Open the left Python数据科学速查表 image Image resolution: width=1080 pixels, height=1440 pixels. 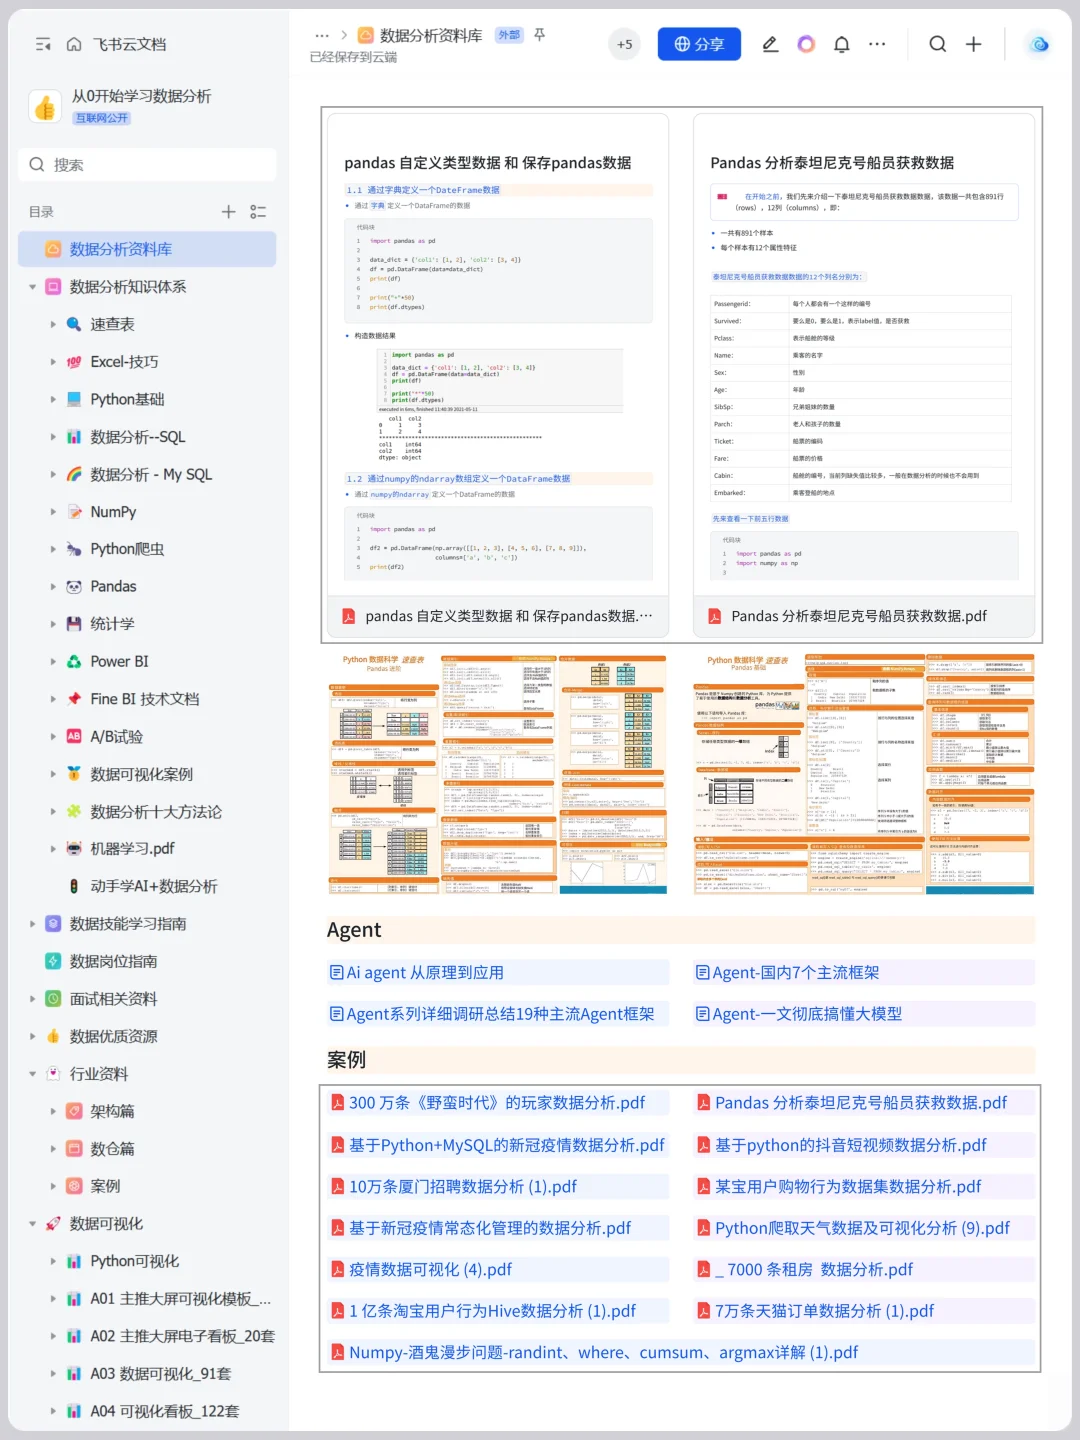pyautogui.click(x=498, y=774)
